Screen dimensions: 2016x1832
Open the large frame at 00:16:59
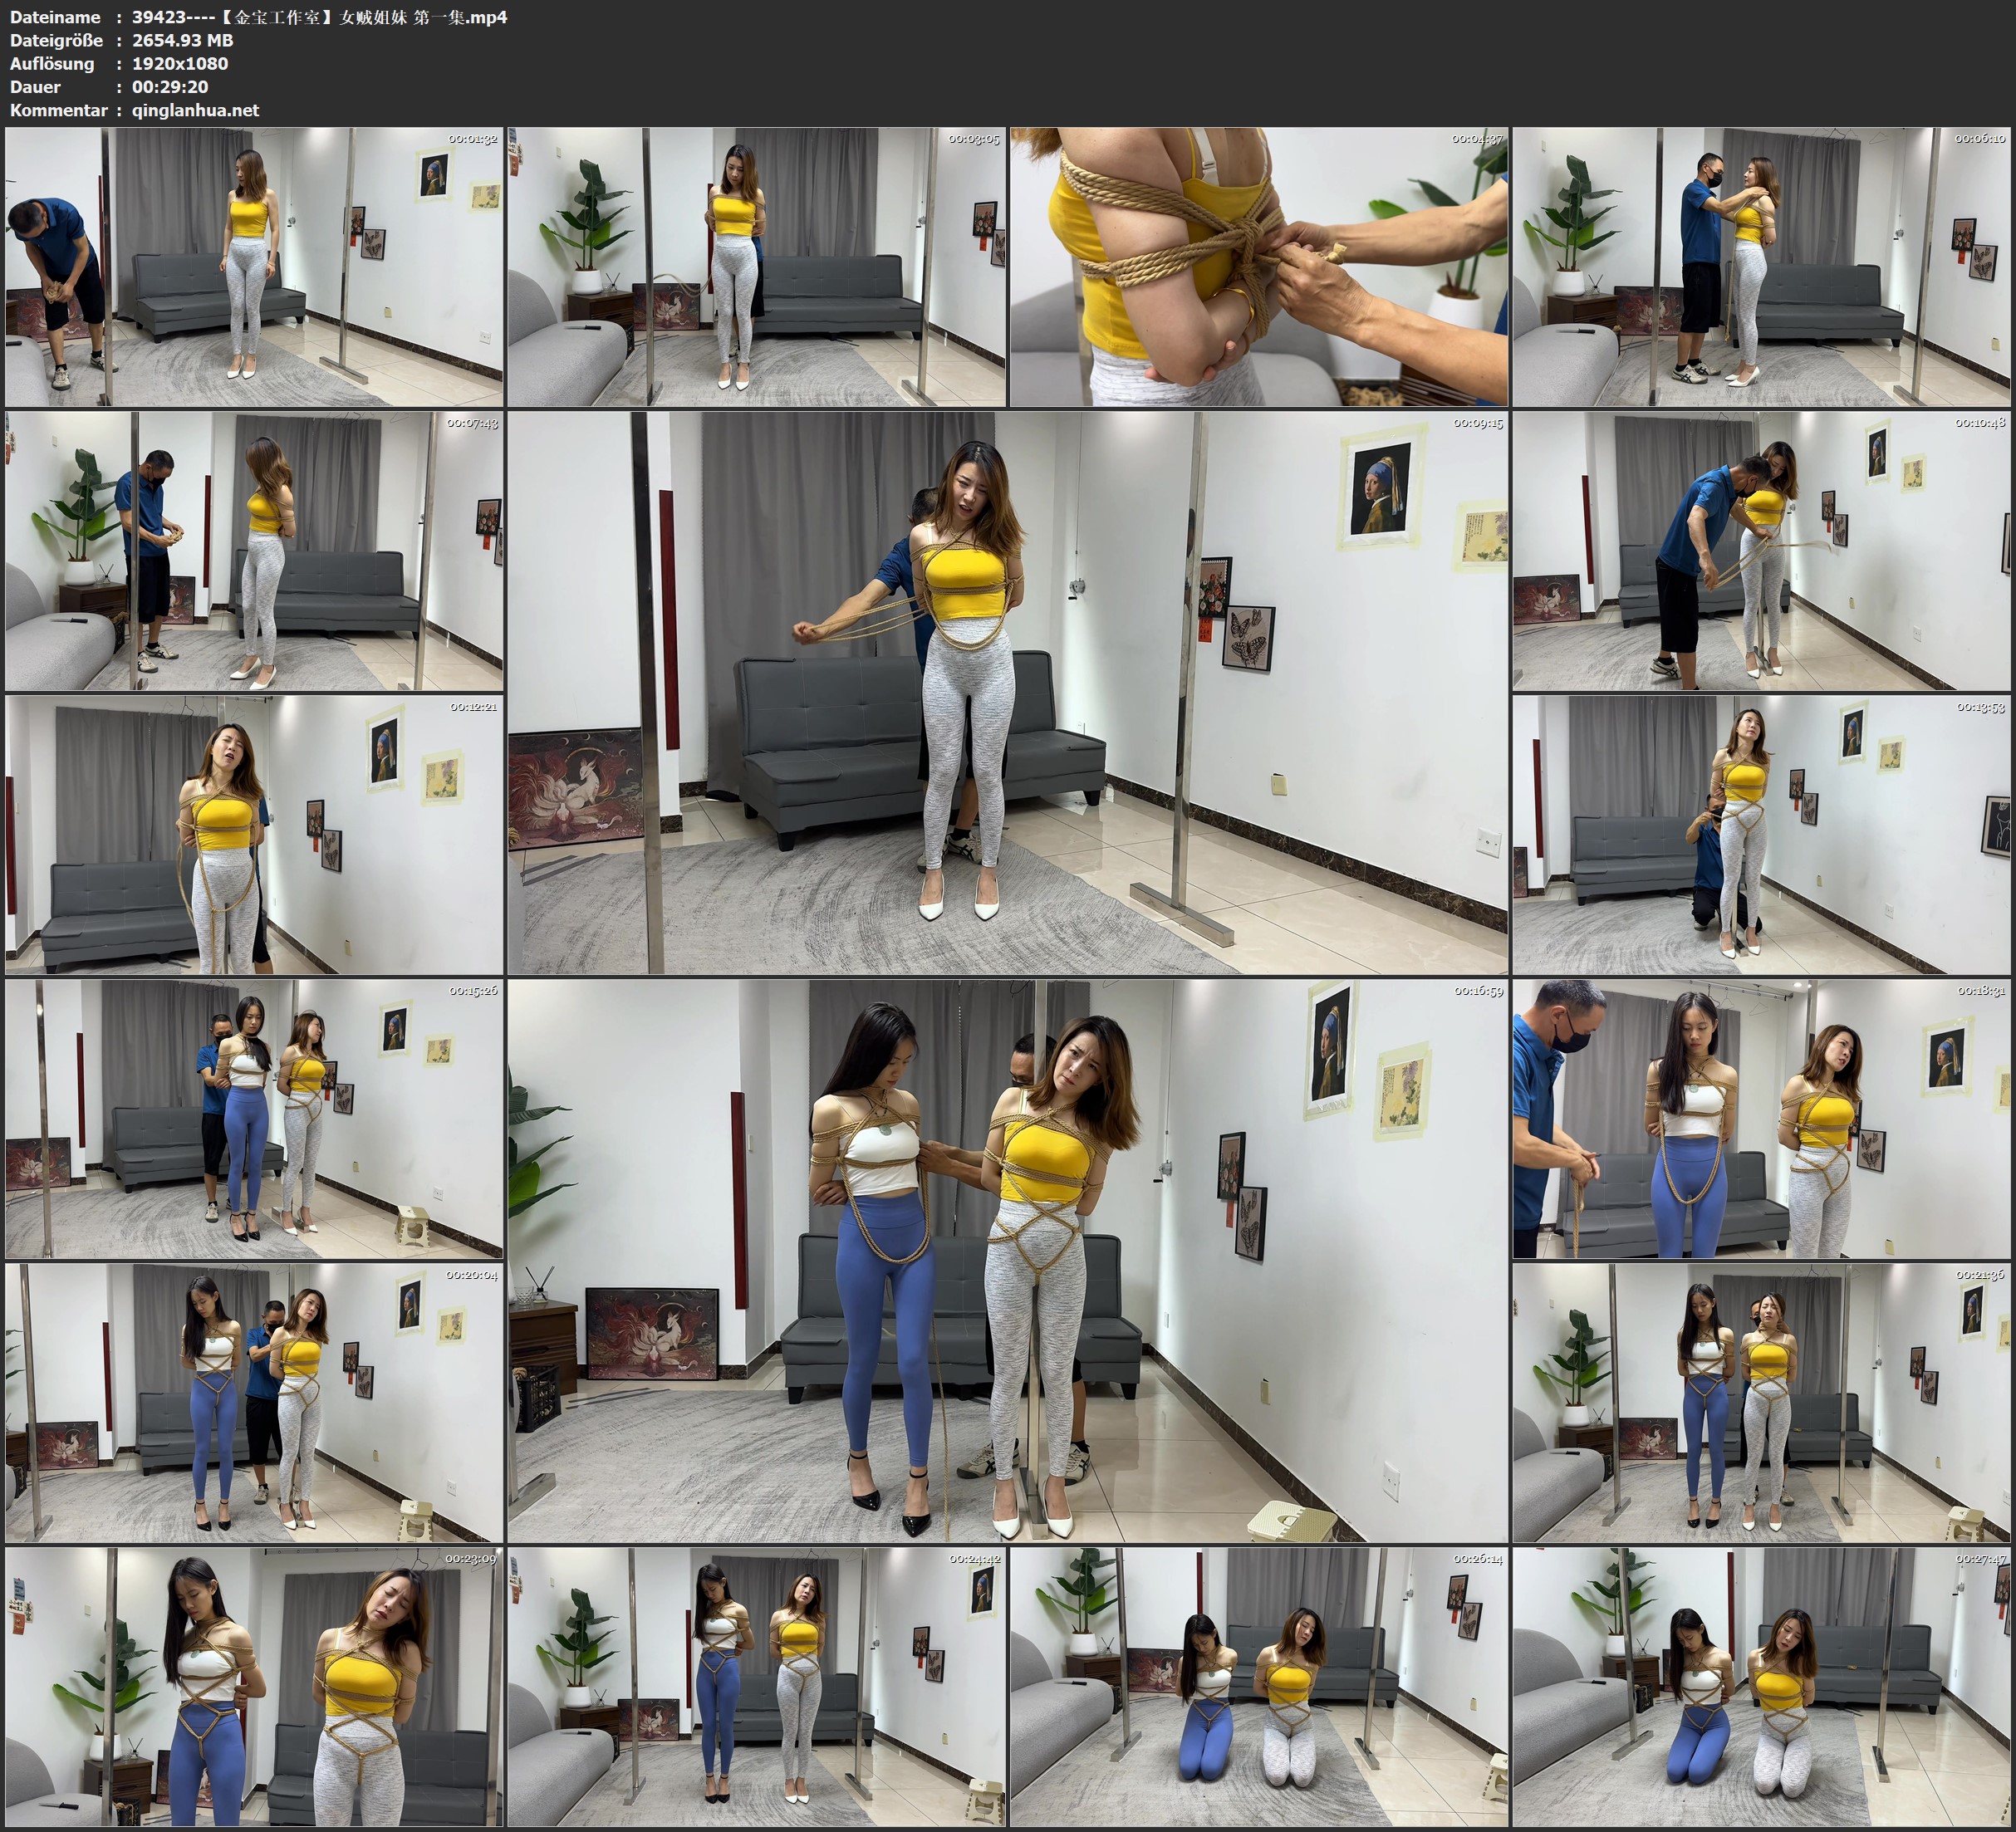1007,1260
